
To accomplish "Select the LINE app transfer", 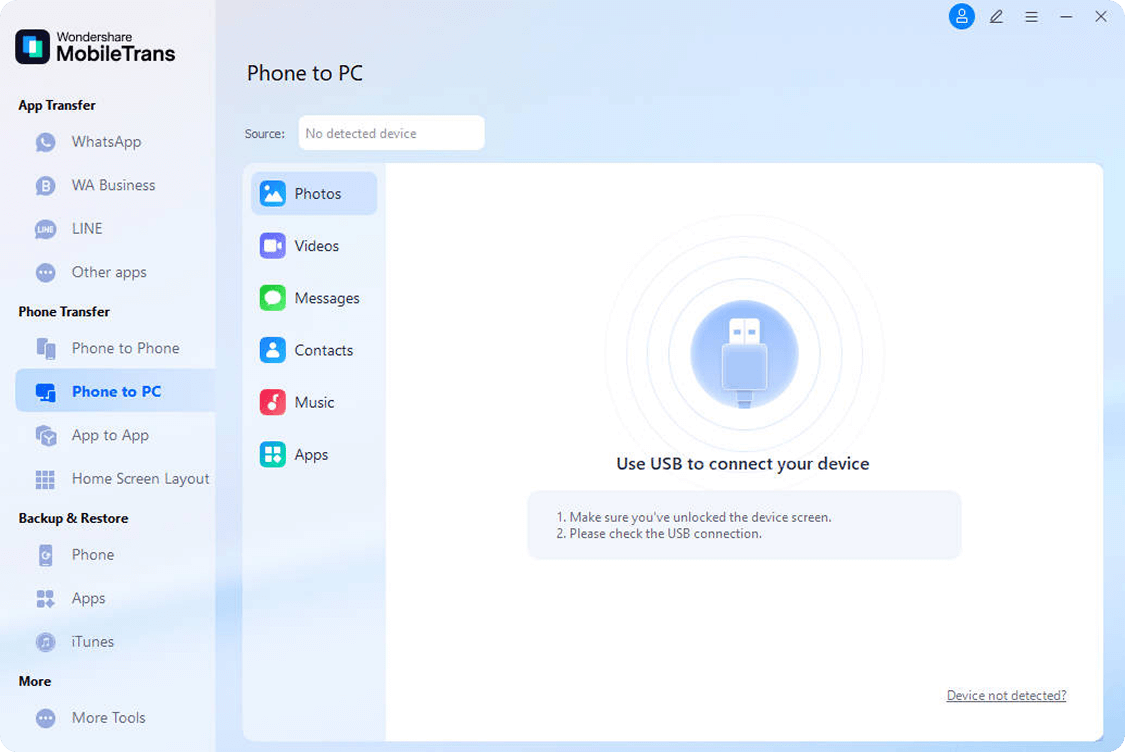I will pyautogui.click(x=87, y=228).
